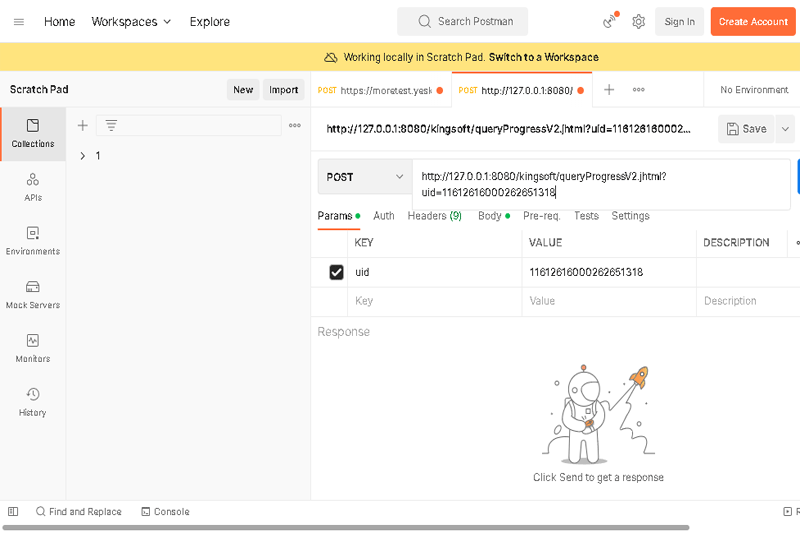Open Collections in the sidebar

[x=33, y=133]
